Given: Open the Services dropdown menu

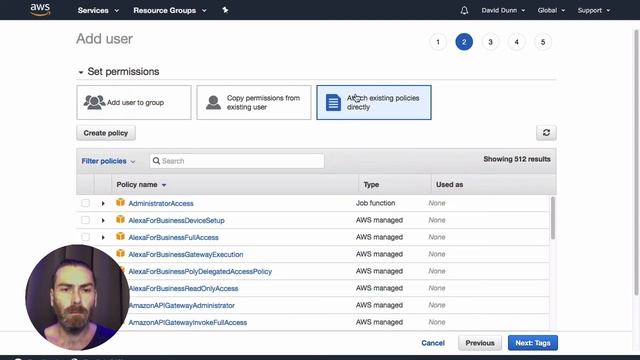Looking at the screenshot, I should coord(98,10).
